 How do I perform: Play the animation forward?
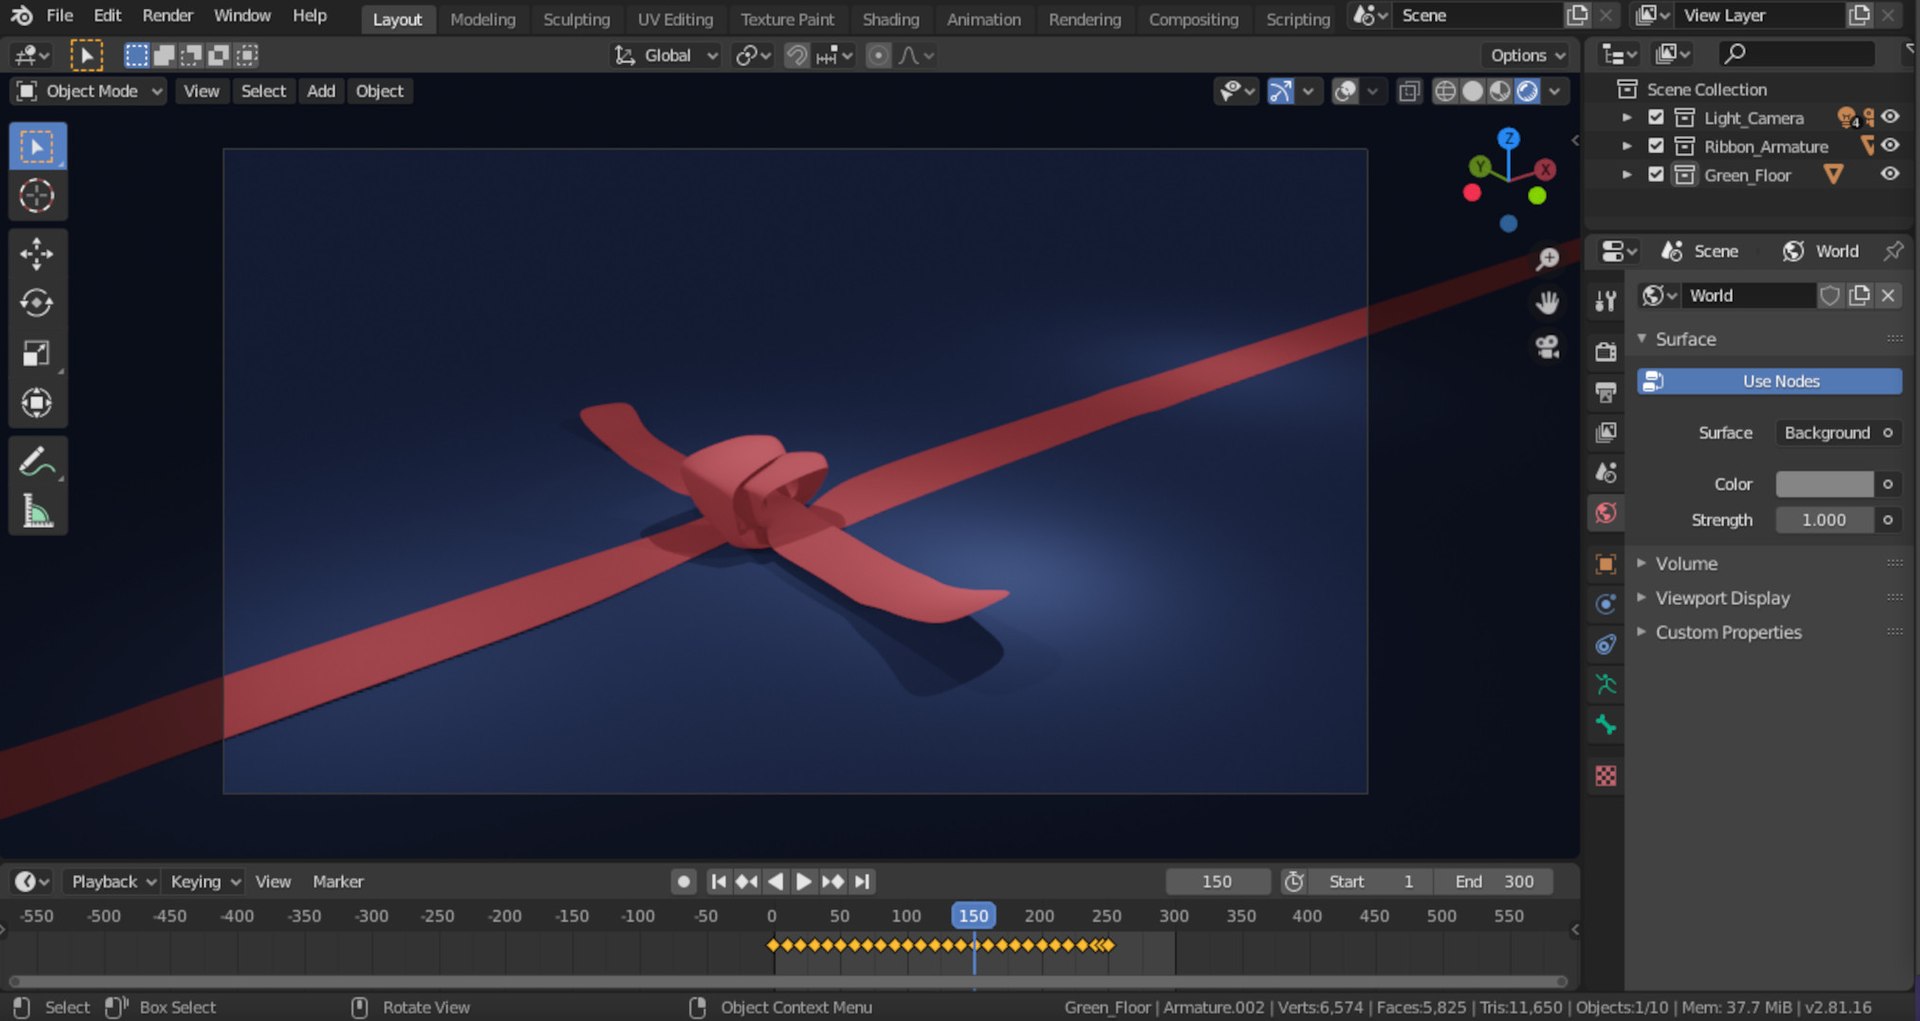[803, 881]
